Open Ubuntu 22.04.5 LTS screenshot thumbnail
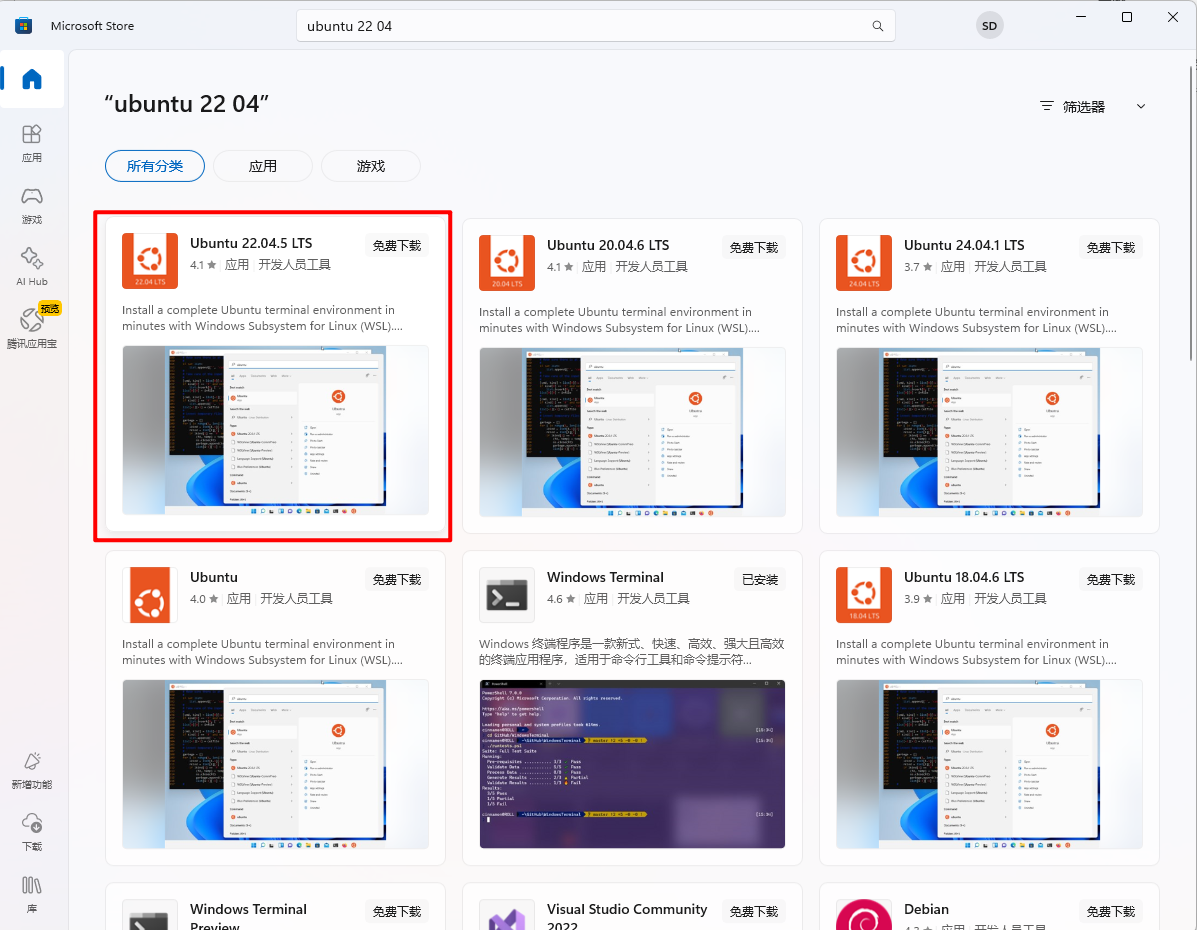Screen dimensions: 1197x930 [x=275, y=430]
